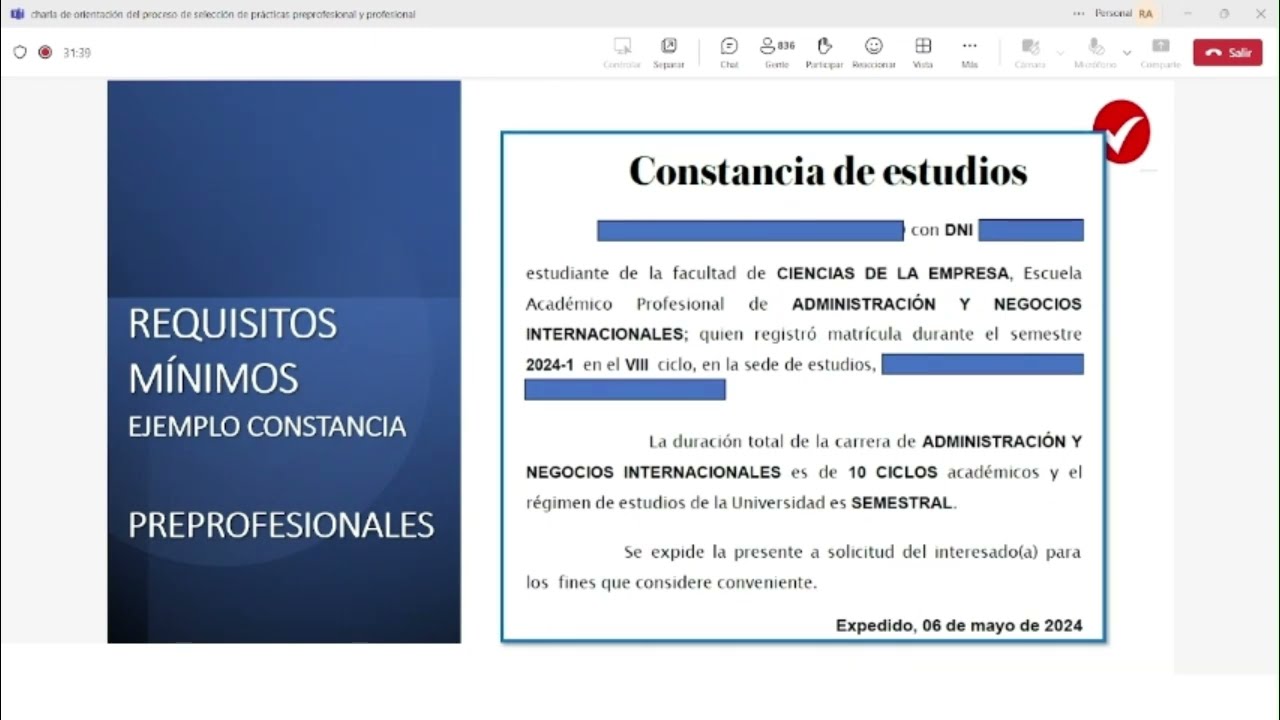Viewport: 1280px width, 720px height.
Task: Open the Más options menu
Action: pyautogui.click(x=969, y=51)
